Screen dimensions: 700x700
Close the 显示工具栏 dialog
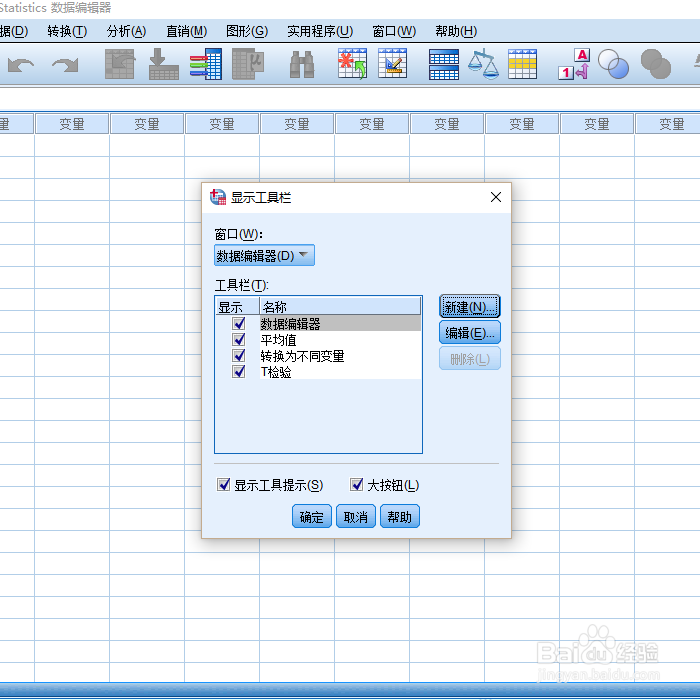coord(496,197)
